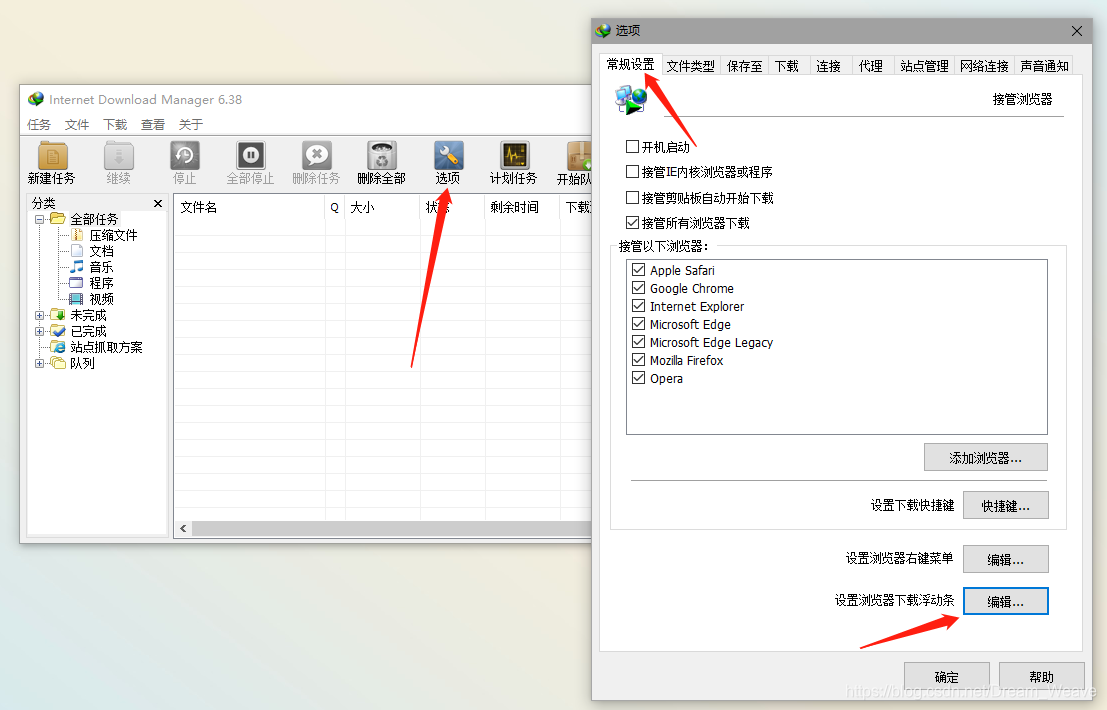Open the 任务 menu
The height and width of the screenshot is (710, 1107).
click(39, 124)
